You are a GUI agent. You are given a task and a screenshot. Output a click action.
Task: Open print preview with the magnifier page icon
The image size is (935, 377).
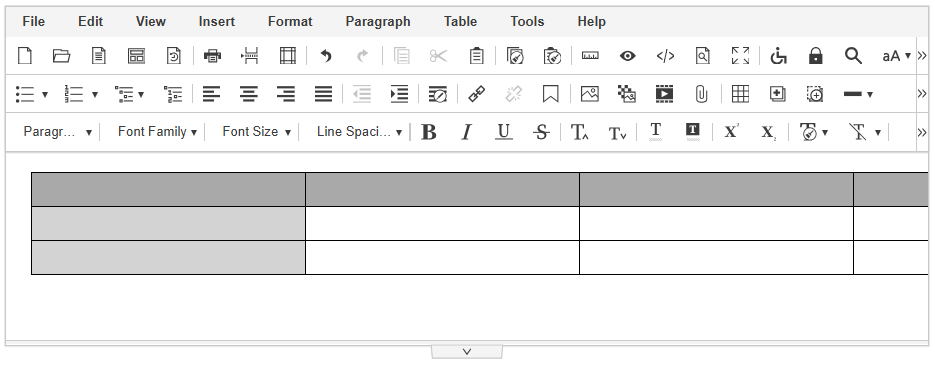pyautogui.click(x=703, y=56)
